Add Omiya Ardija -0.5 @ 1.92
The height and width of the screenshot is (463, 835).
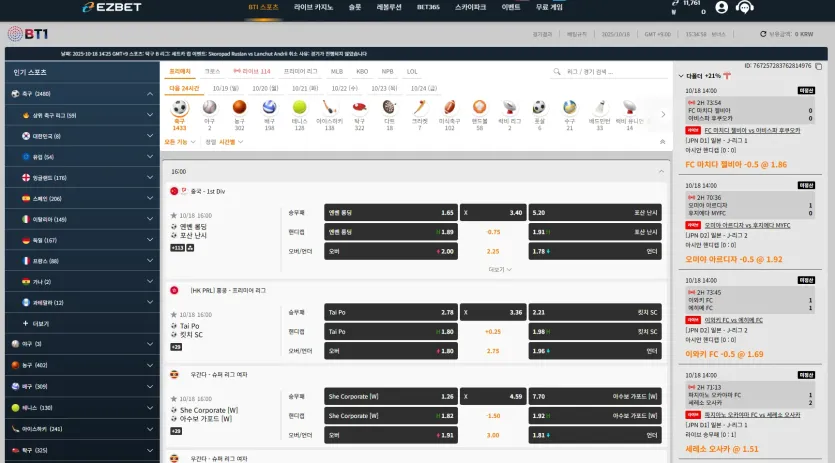(733, 259)
